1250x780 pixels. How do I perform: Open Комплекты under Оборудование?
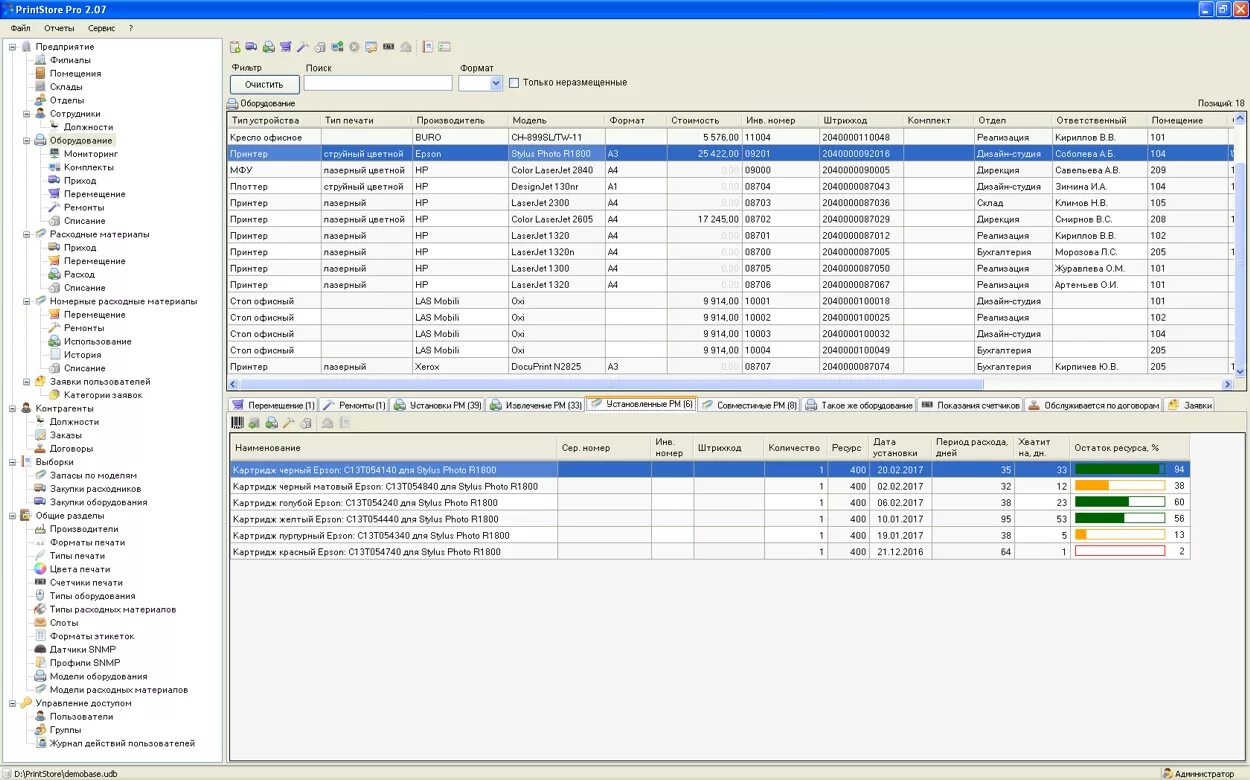(x=88, y=167)
